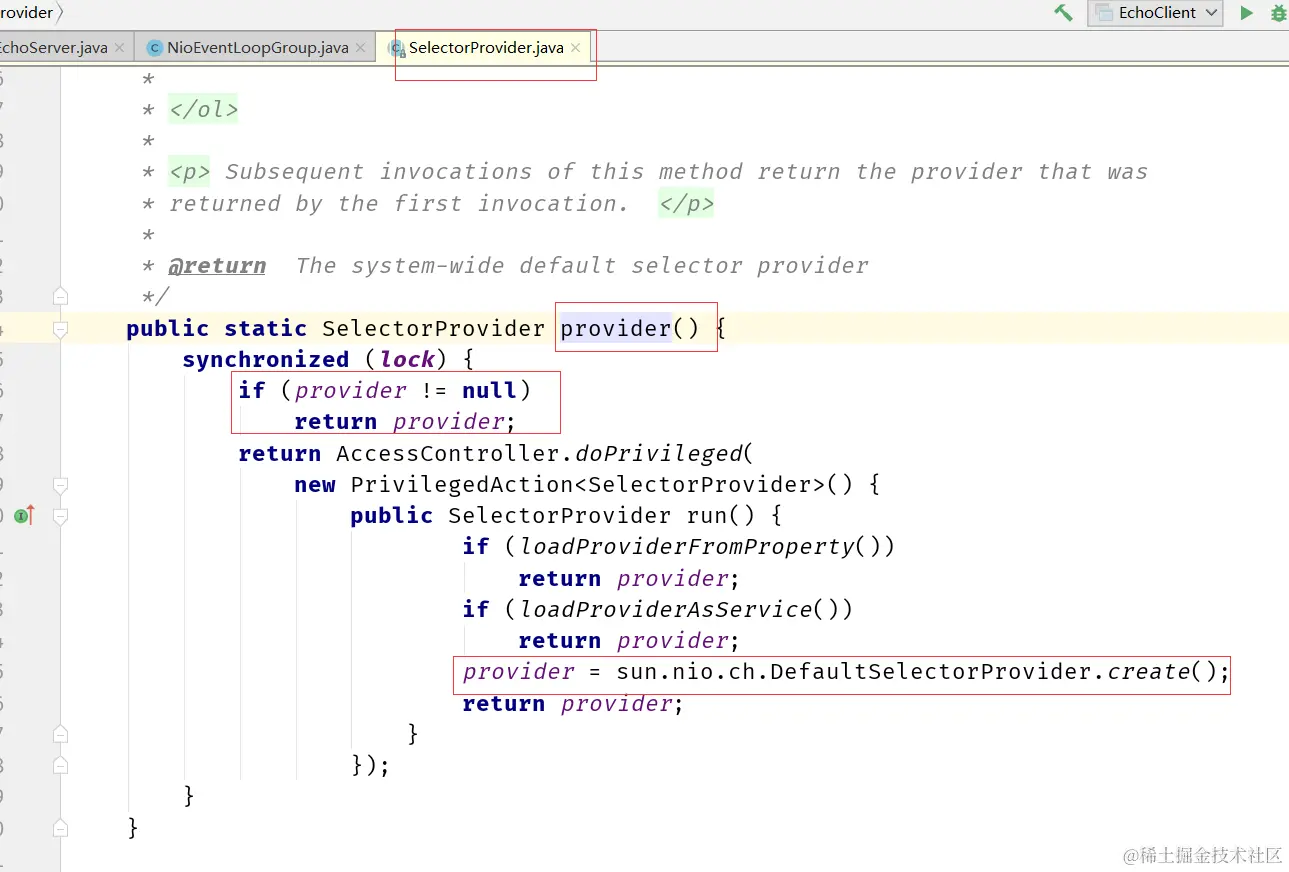1289x872 pixels.
Task: Collapse the run() method fold marker
Action: 60,516
